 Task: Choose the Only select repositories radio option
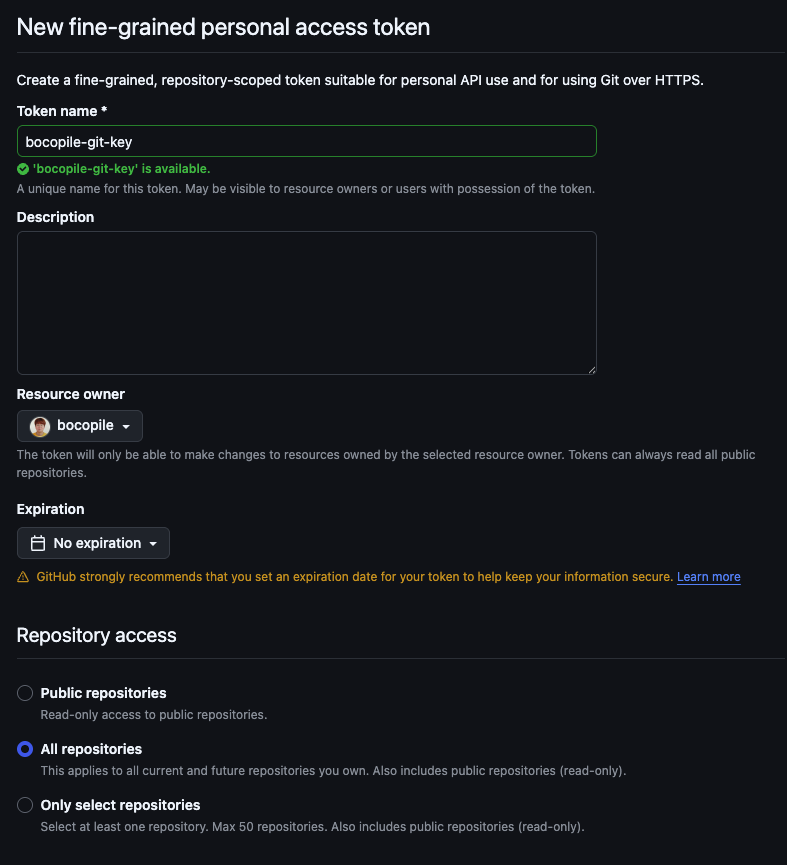coord(25,805)
